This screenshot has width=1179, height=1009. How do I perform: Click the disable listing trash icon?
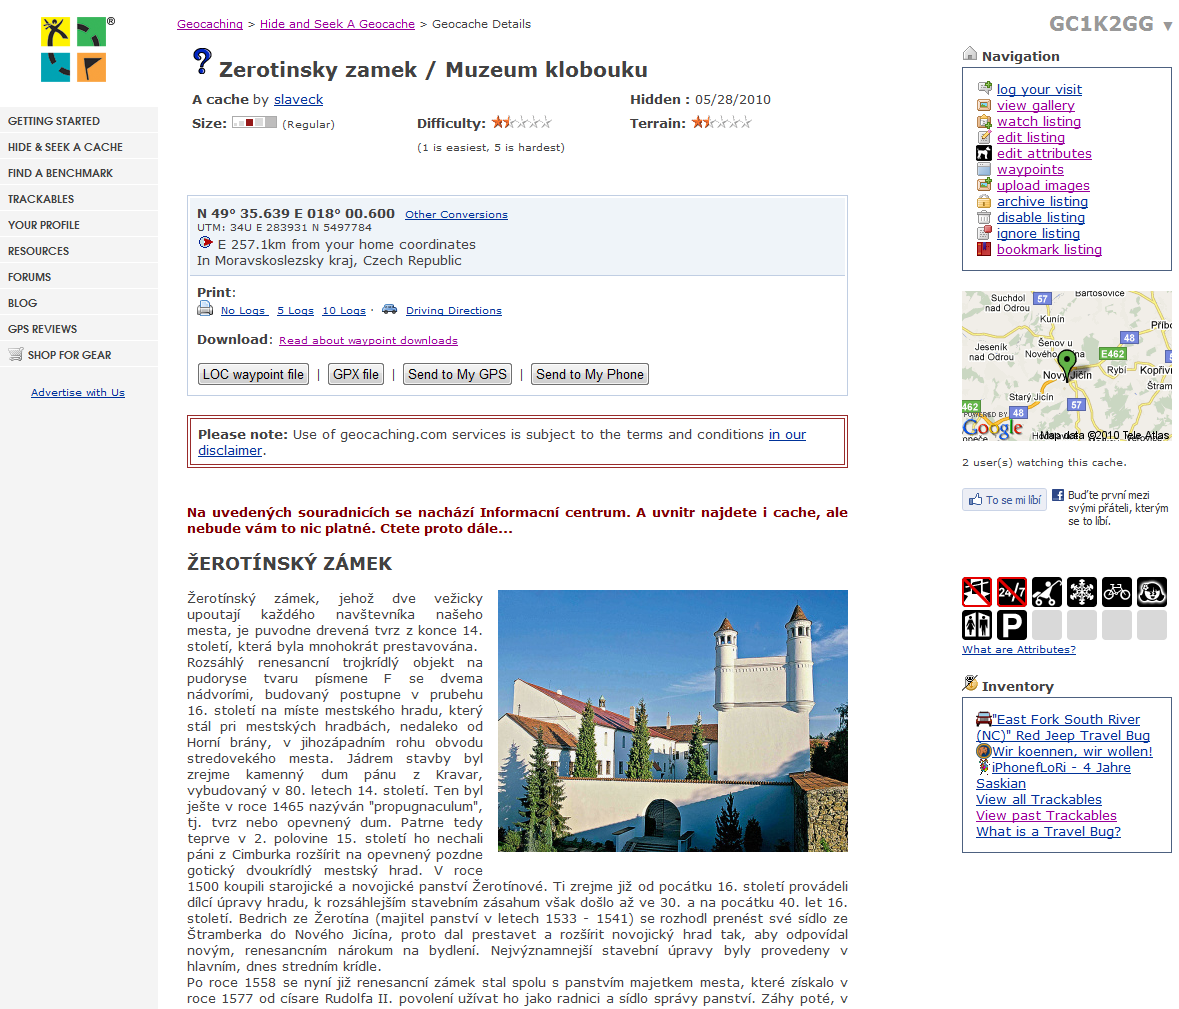click(984, 217)
